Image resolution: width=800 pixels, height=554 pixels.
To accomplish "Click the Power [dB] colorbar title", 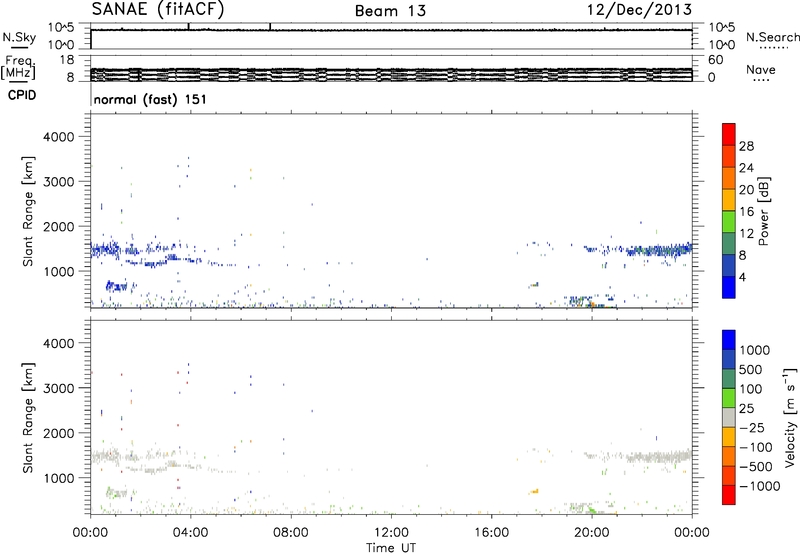I will (763, 211).
